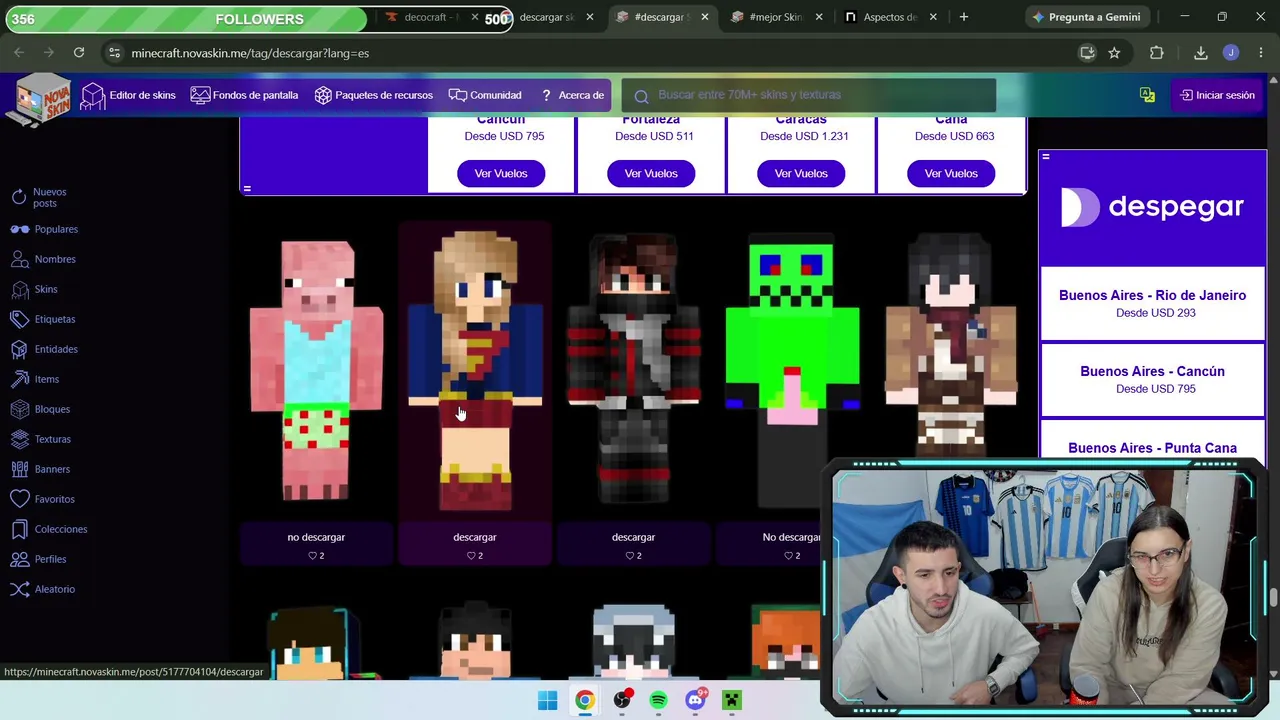The width and height of the screenshot is (1280, 720).
Task: Click the Iniciar sesión button
Action: [1217, 95]
